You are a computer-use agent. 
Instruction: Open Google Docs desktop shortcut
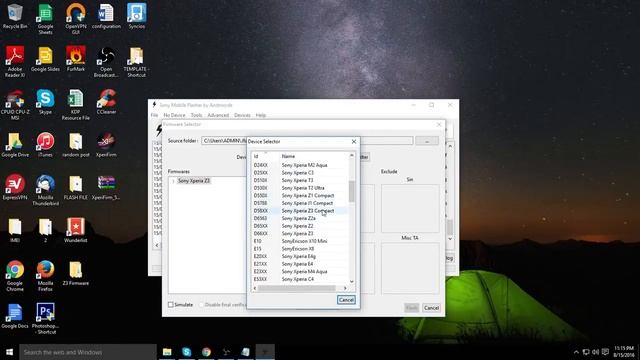pyautogui.click(x=15, y=316)
